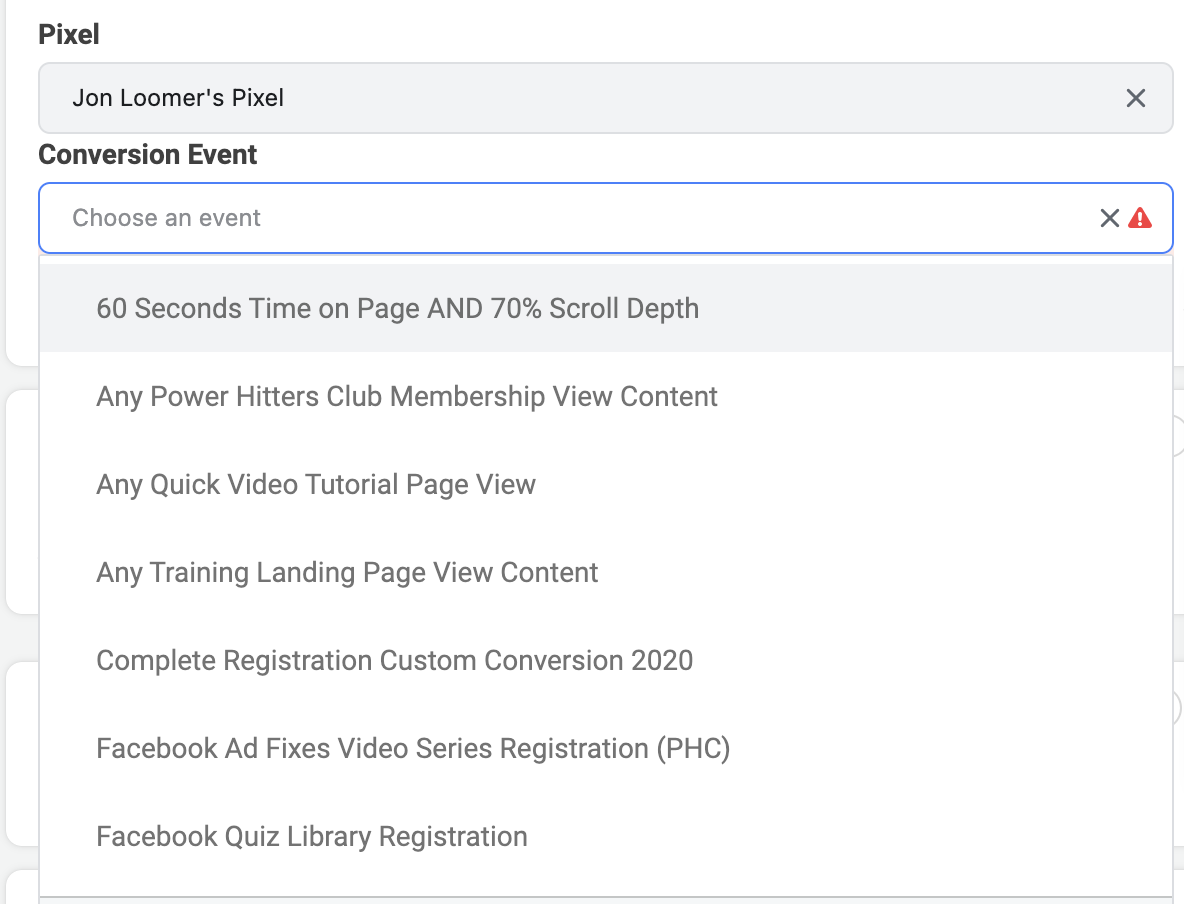Select '60 Seconds Time on Page AND 70% Scroll Depth'

pos(606,308)
